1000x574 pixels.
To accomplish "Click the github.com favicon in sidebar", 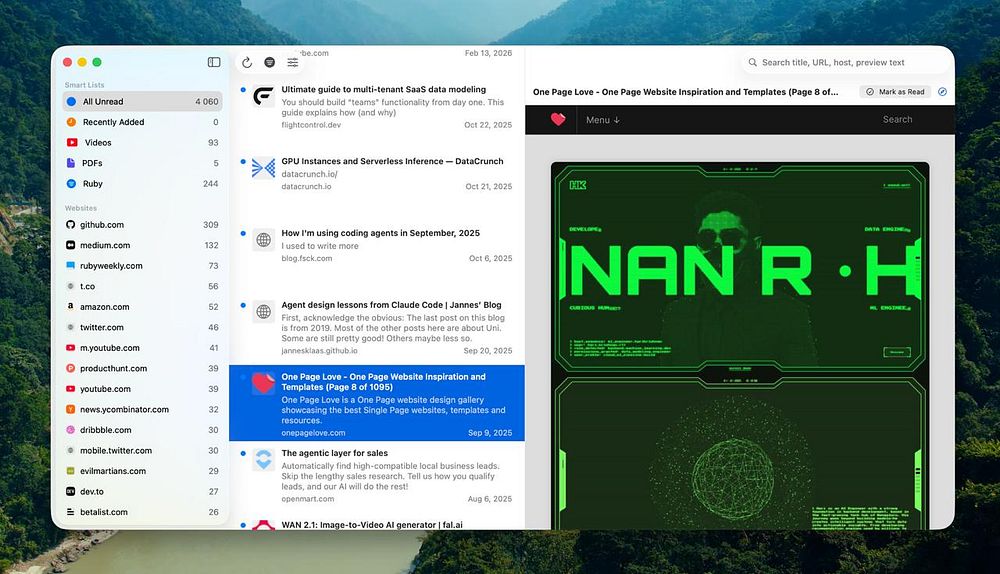I will click(x=70, y=224).
